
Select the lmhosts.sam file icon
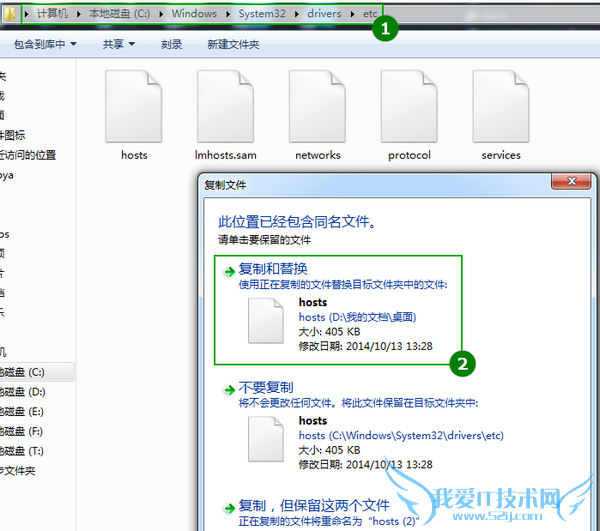click(225, 106)
